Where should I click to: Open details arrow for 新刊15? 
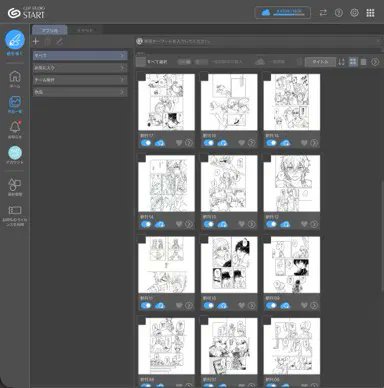(x=314, y=143)
